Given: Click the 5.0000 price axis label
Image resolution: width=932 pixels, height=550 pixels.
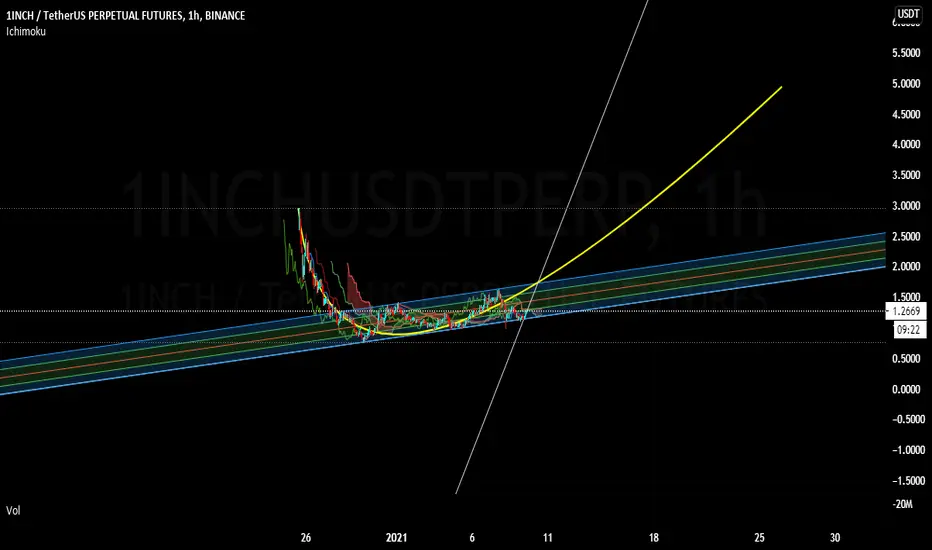Looking at the screenshot, I should coord(906,84).
